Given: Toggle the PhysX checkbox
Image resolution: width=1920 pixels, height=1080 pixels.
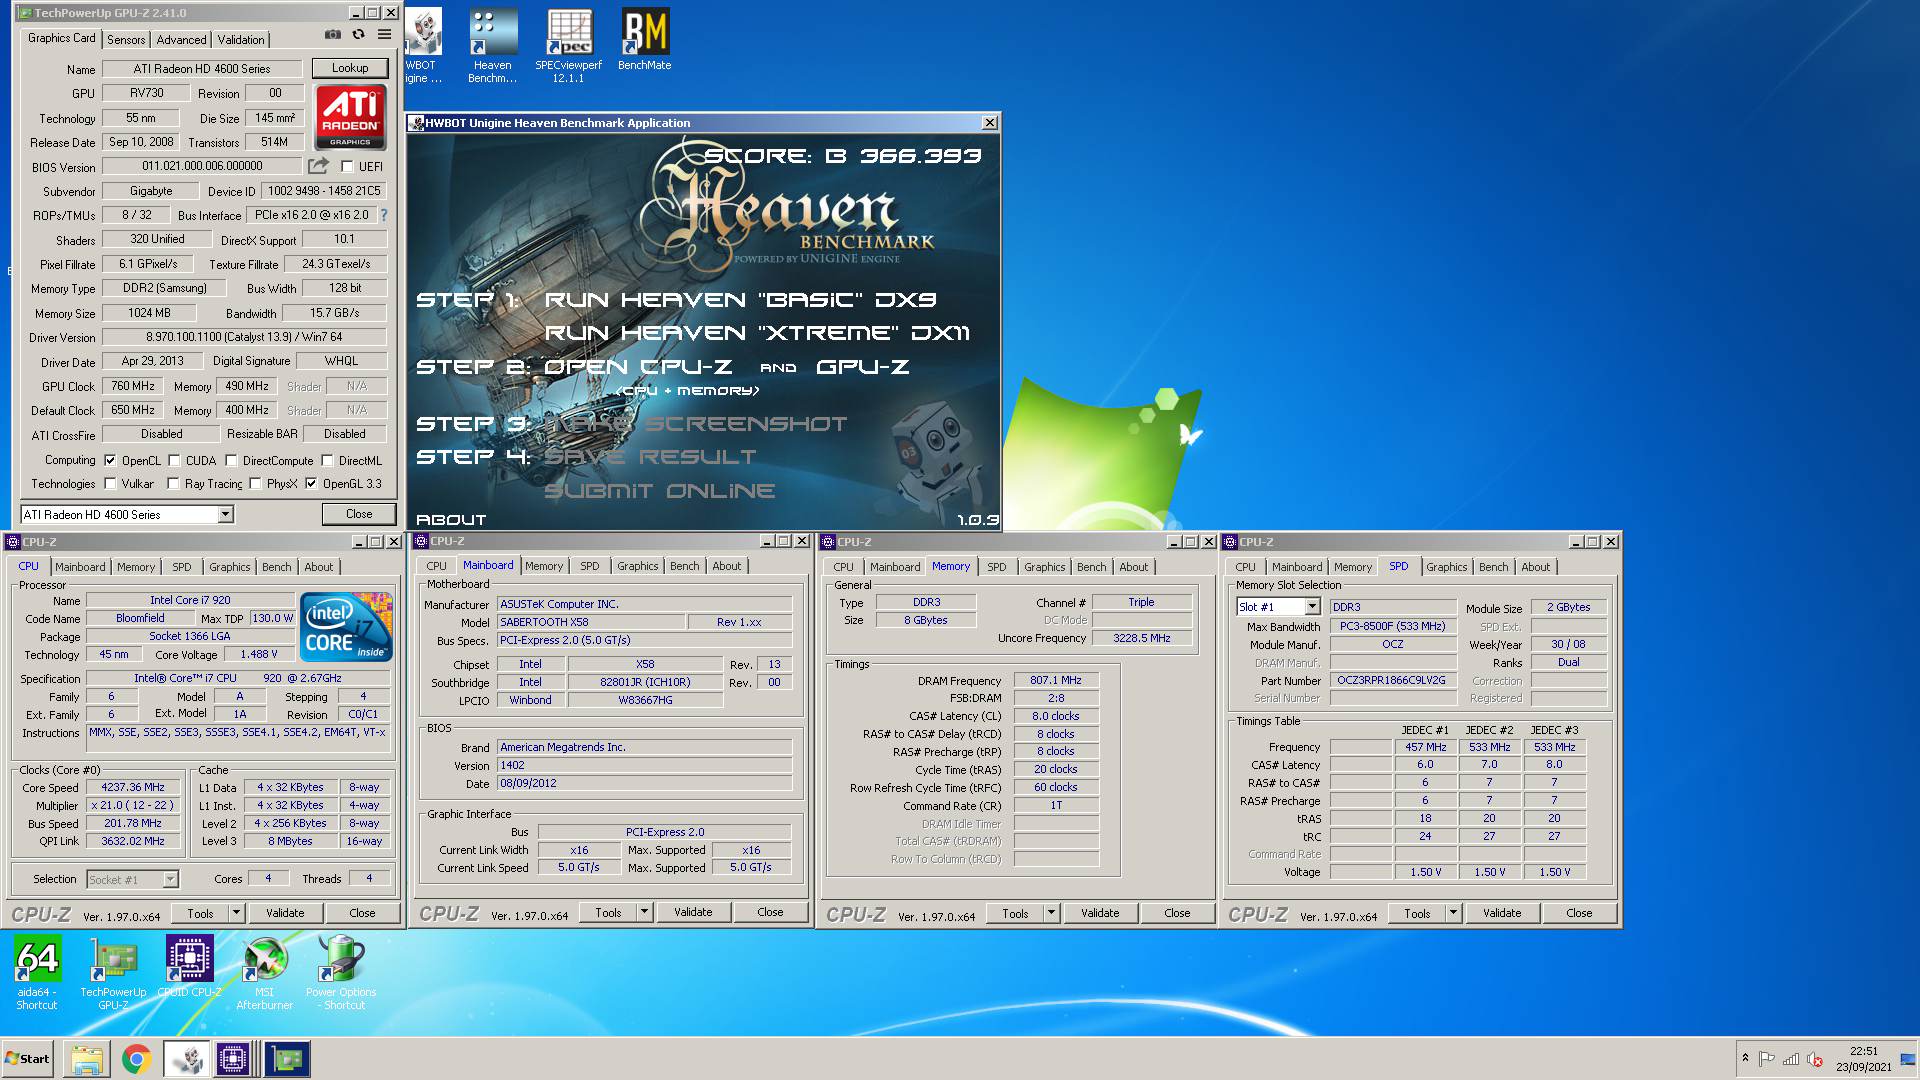Looking at the screenshot, I should [255, 484].
